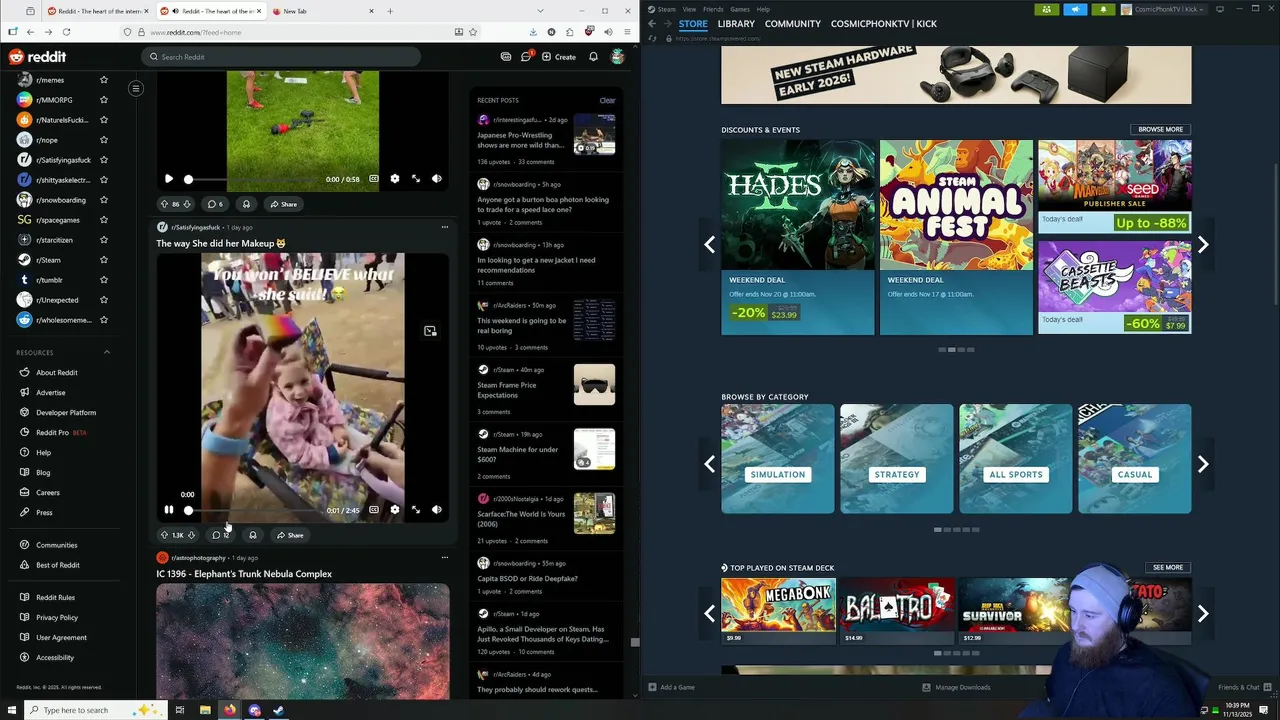Go to previous Discounts & Events slide
The image size is (1280, 720).
pos(709,245)
